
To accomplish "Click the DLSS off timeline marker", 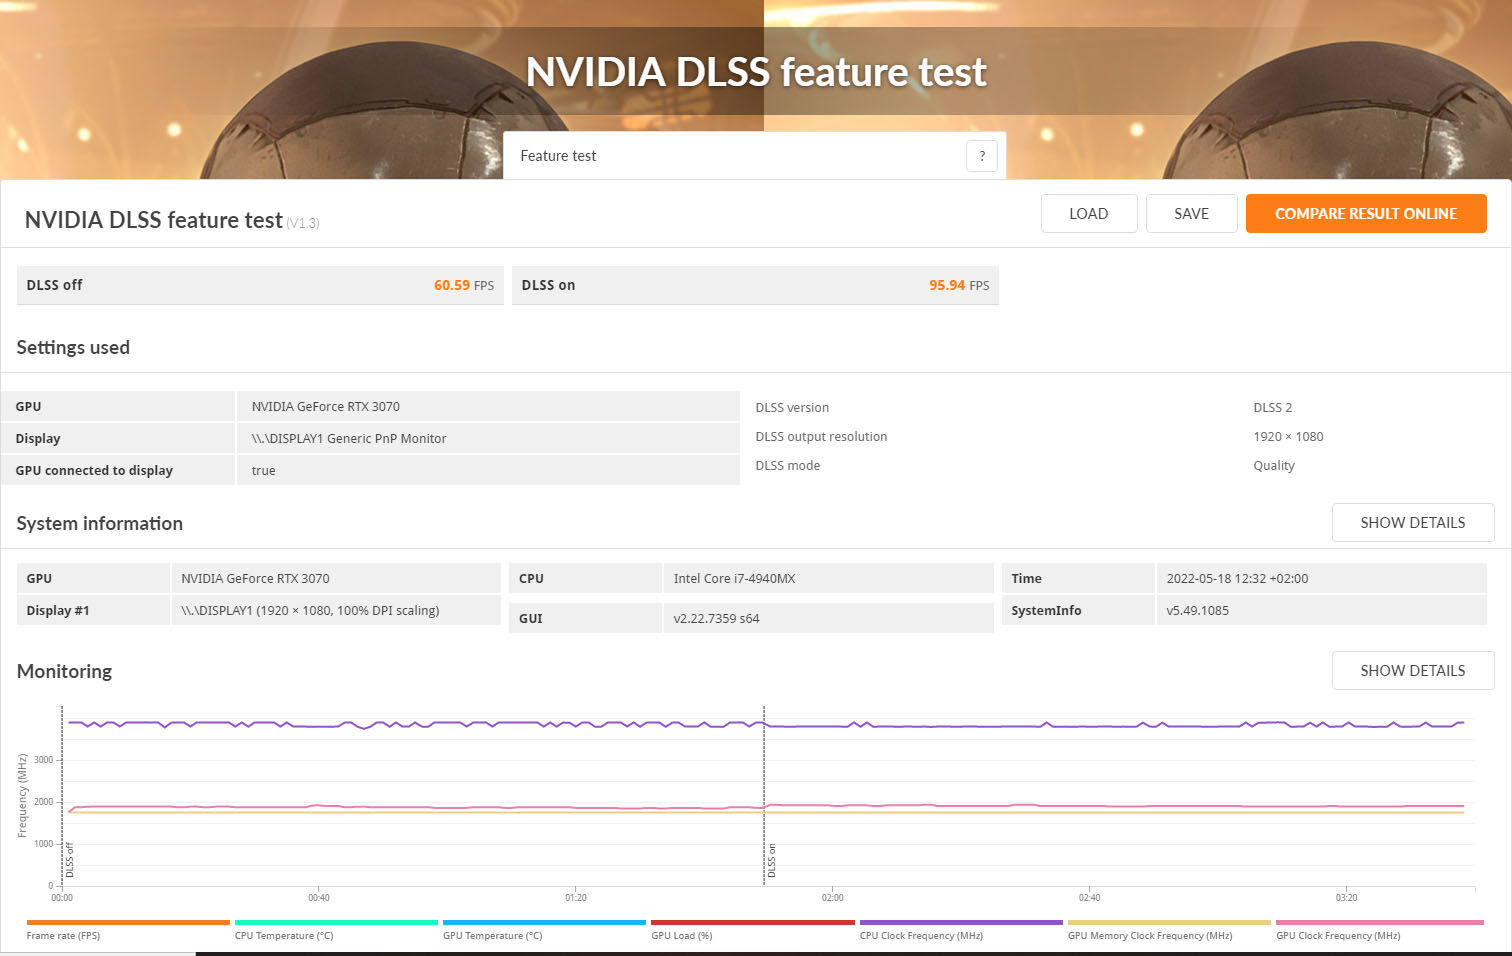I will pos(70,861).
